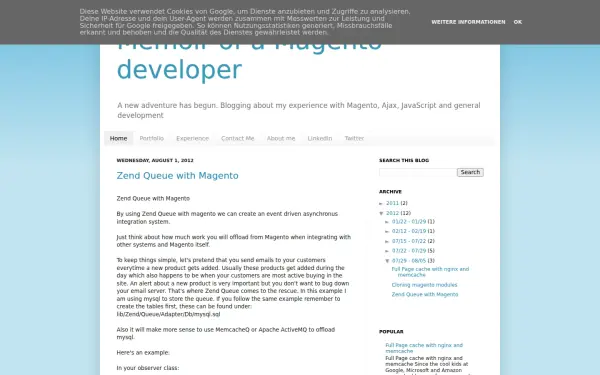Open the Zend Queue with Magento post title
This screenshot has height=375, width=600.
(178, 176)
